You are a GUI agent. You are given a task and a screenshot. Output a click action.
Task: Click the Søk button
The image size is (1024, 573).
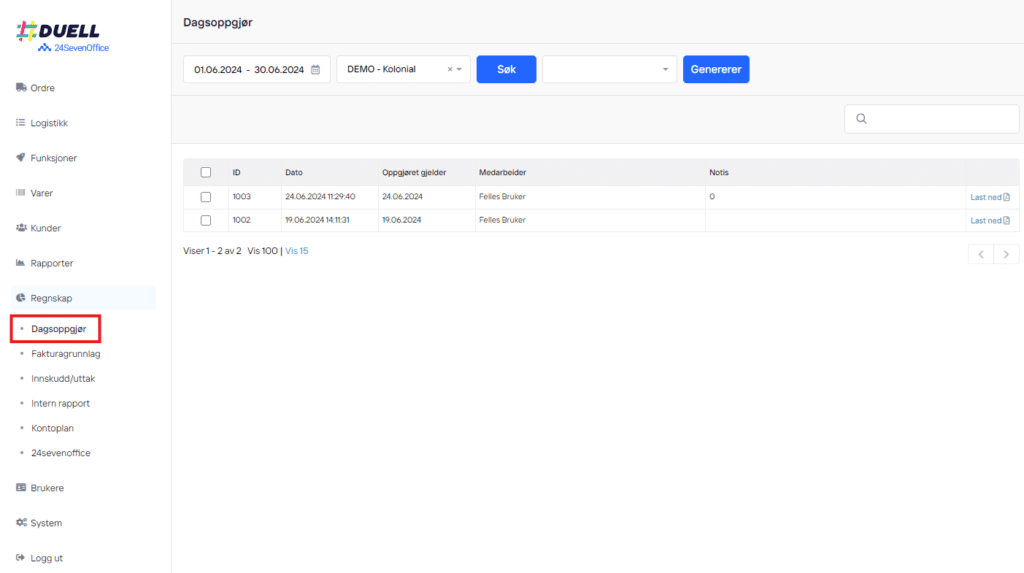click(506, 69)
